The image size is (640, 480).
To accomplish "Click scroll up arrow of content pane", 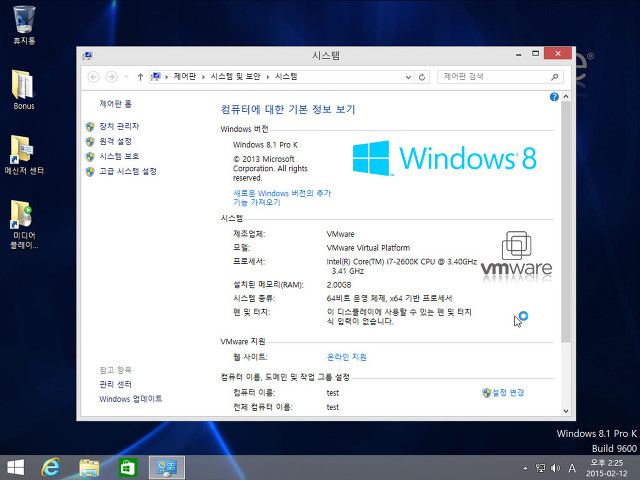I will pos(566,97).
